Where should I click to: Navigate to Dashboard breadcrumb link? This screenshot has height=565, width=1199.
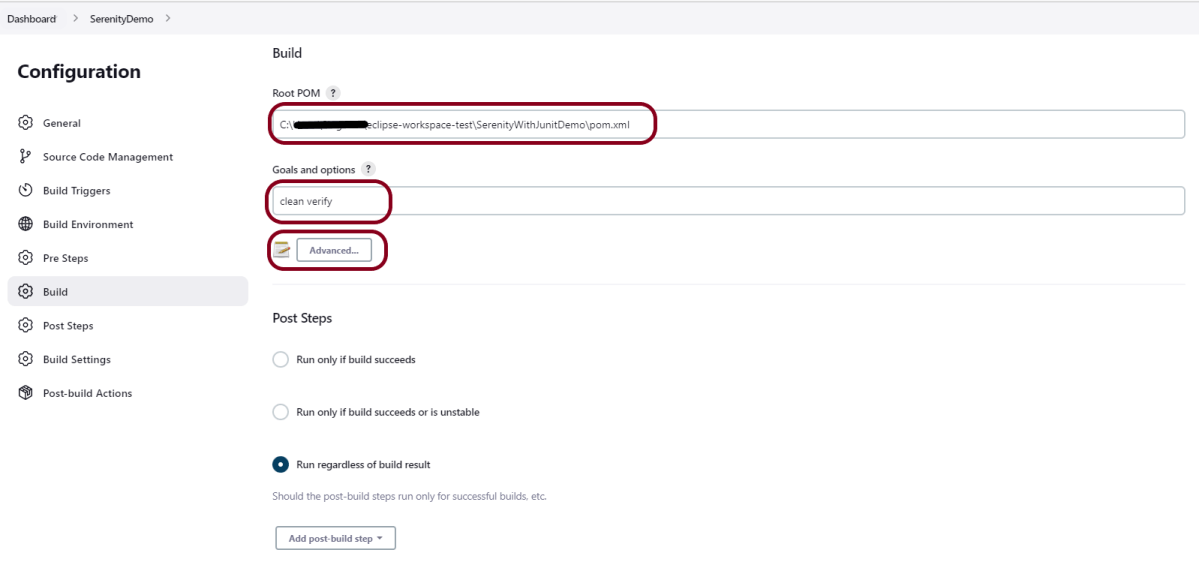click(x=32, y=19)
